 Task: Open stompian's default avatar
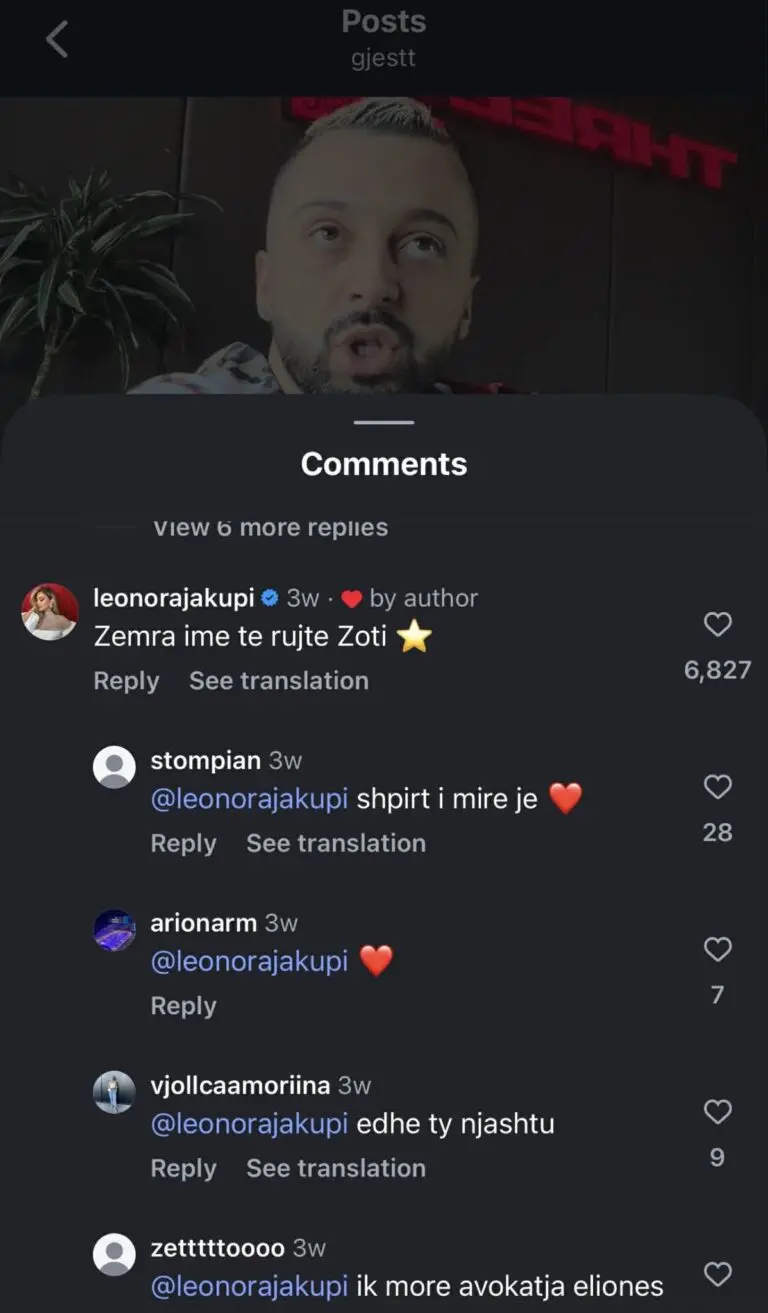coord(114,768)
